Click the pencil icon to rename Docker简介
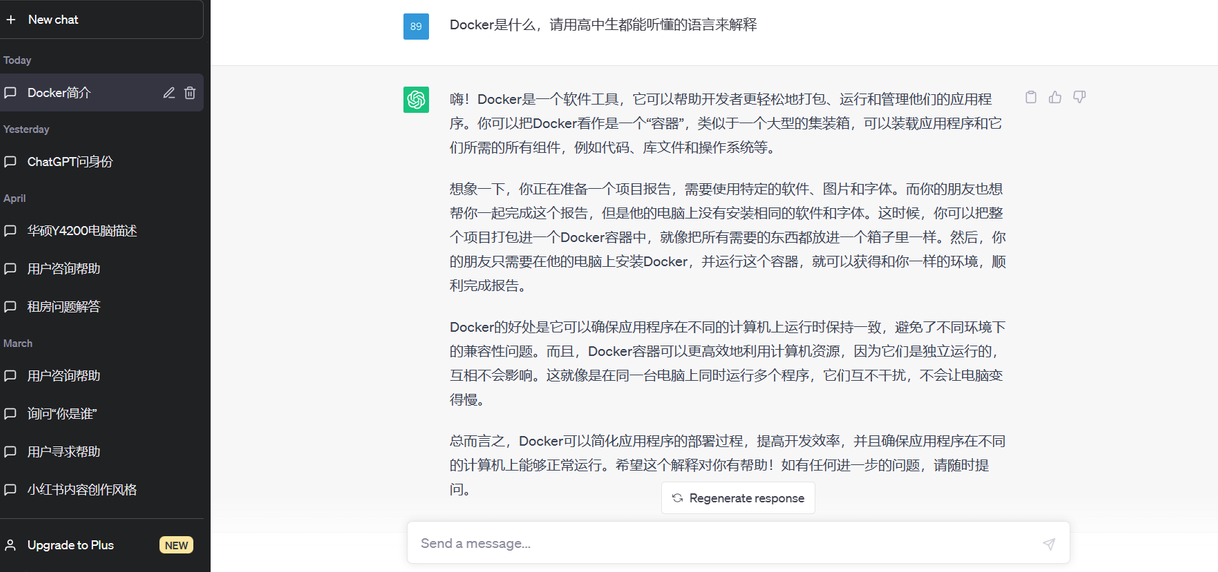This screenshot has height=572, width=1218. click(169, 93)
